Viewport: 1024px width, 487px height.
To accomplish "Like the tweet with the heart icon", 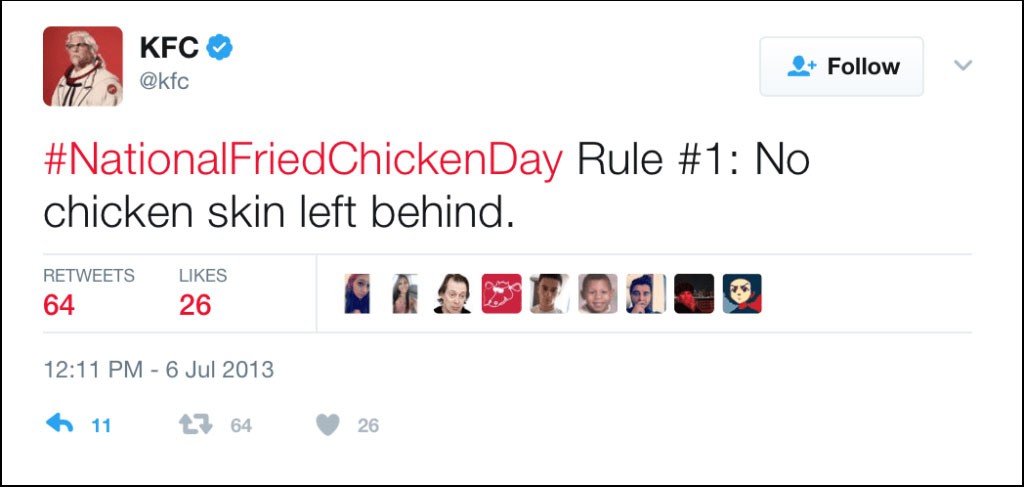I will click(328, 425).
